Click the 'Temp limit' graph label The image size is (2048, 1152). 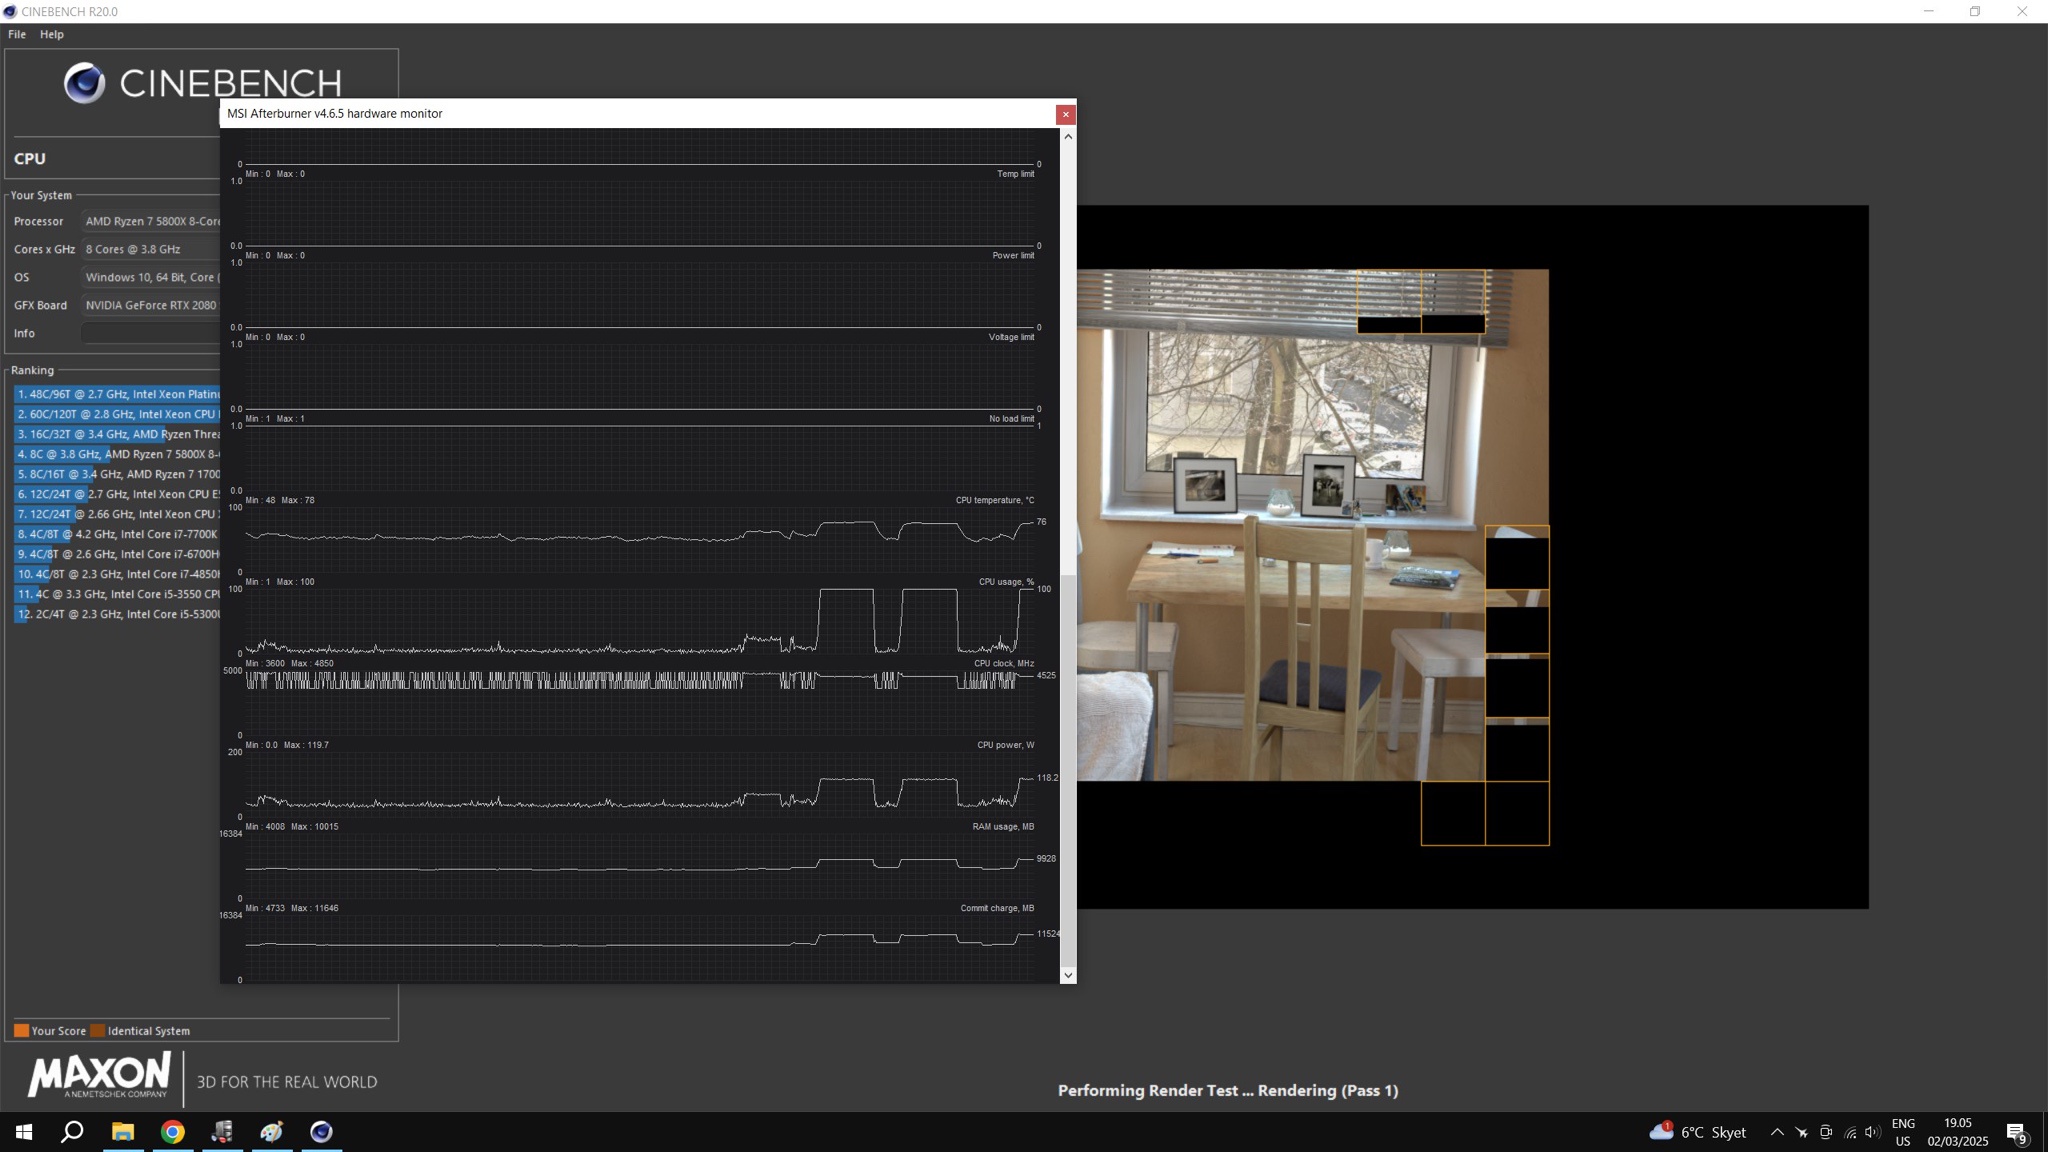point(1015,174)
